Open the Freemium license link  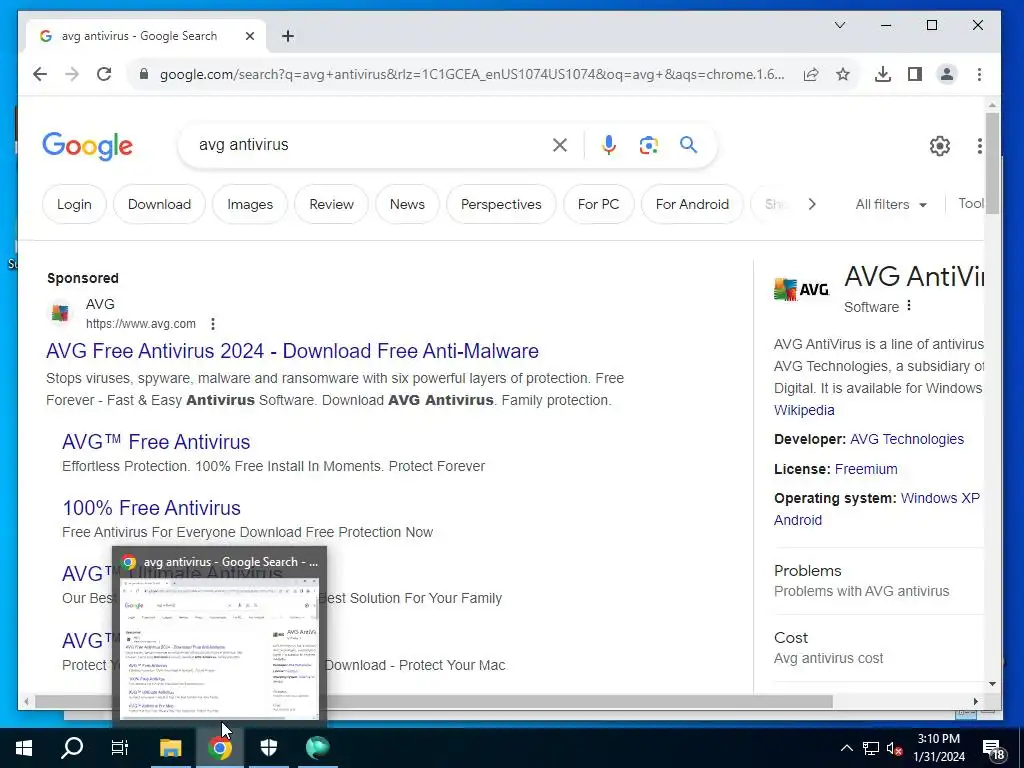pyautogui.click(x=866, y=469)
